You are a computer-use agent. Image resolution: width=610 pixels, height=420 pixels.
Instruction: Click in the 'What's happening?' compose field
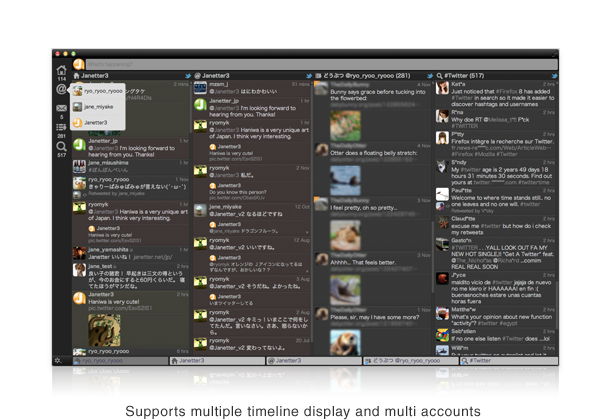click(322, 64)
